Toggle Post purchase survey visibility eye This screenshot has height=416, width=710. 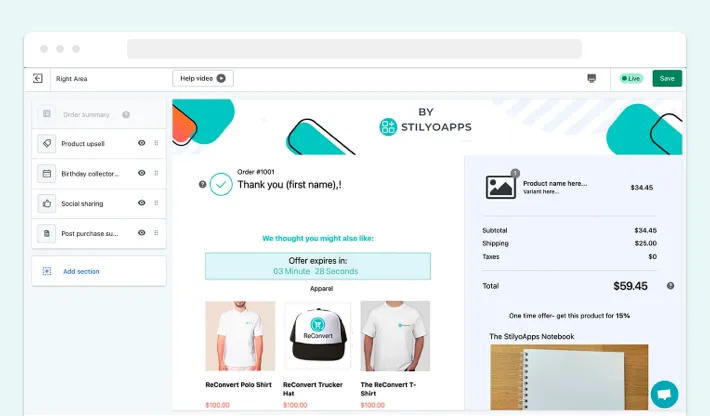pyautogui.click(x=142, y=233)
